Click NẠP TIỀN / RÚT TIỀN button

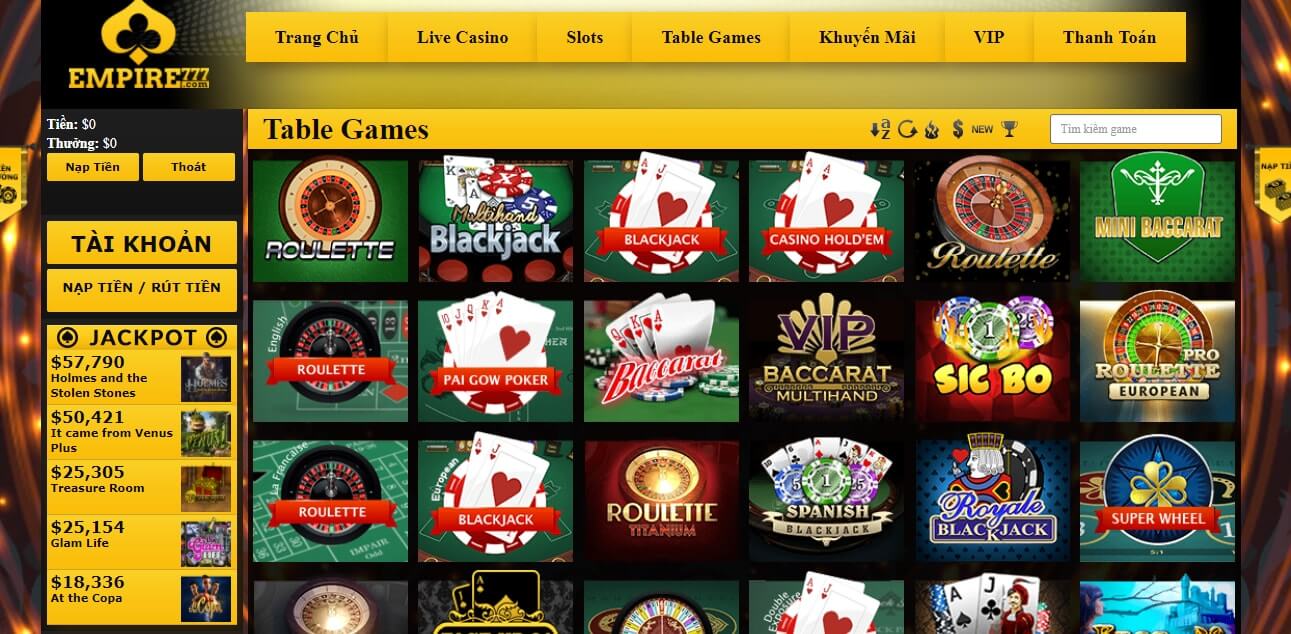click(x=142, y=288)
